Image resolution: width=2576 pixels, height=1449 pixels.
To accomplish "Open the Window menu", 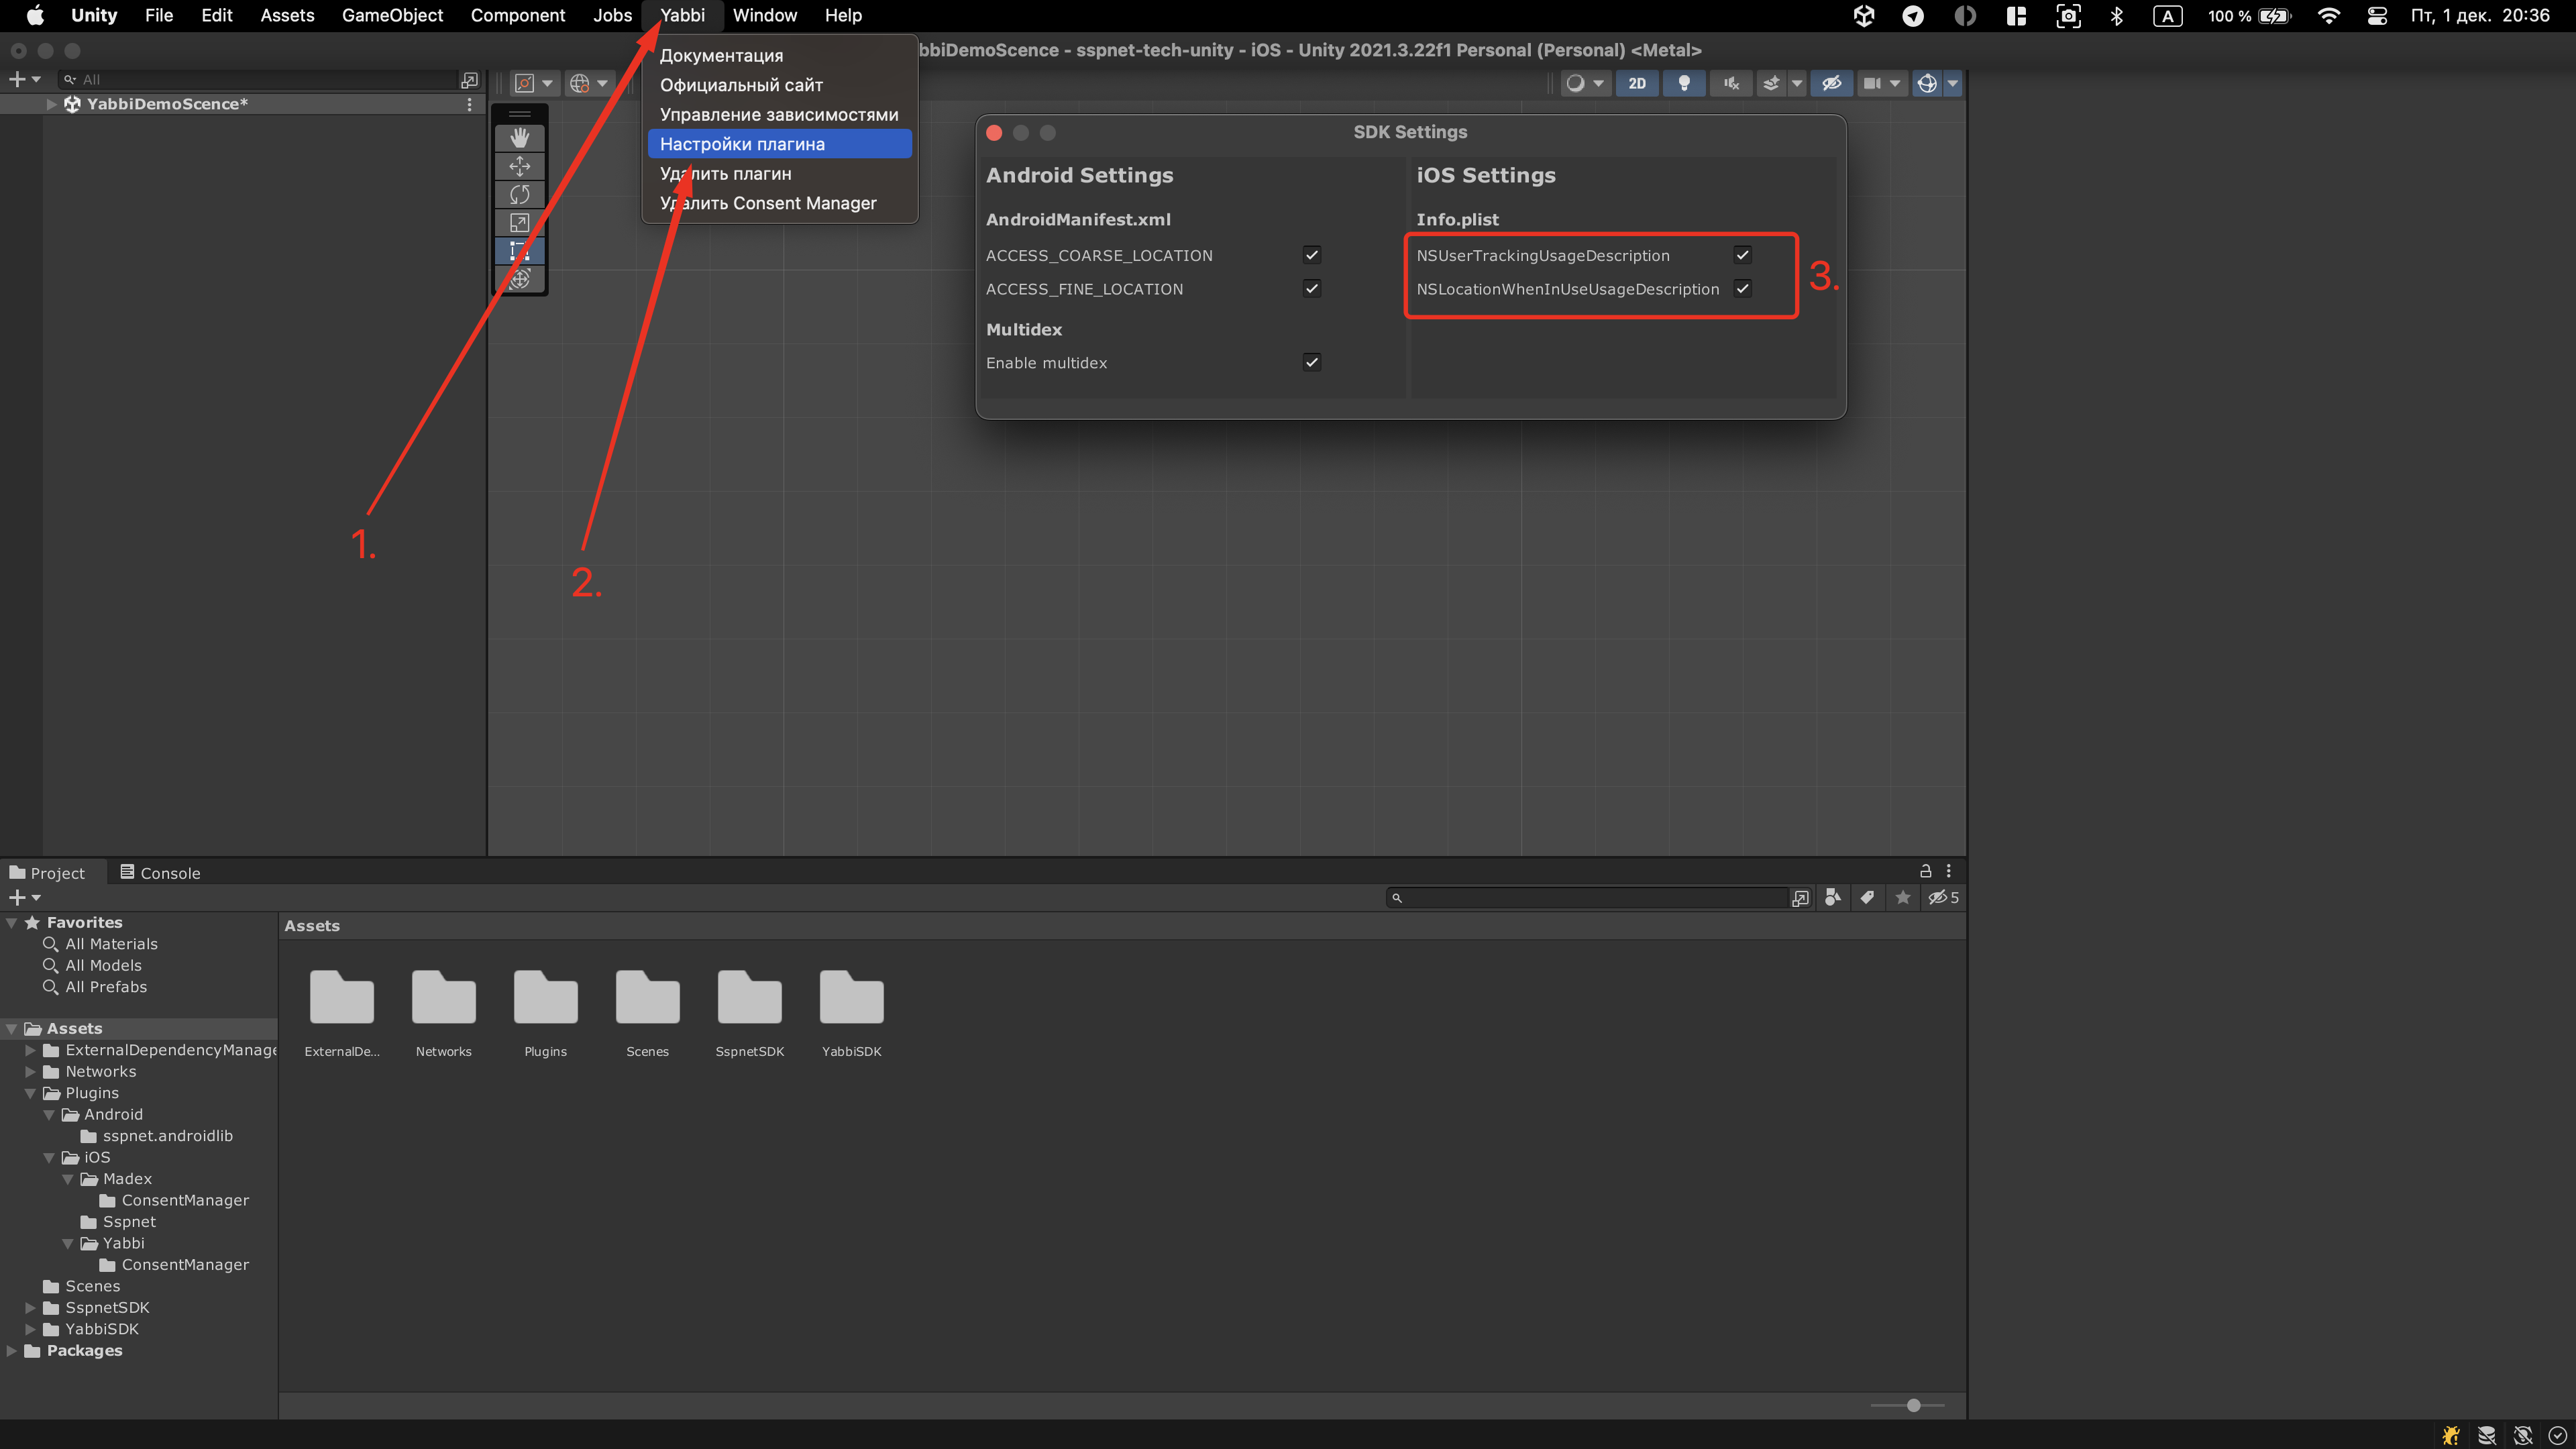I will point(764,15).
